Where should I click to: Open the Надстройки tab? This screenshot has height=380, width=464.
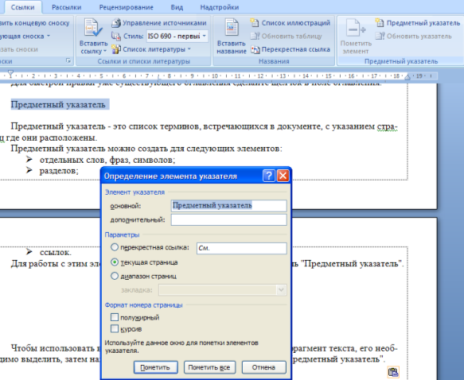pyautogui.click(x=219, y=7)
